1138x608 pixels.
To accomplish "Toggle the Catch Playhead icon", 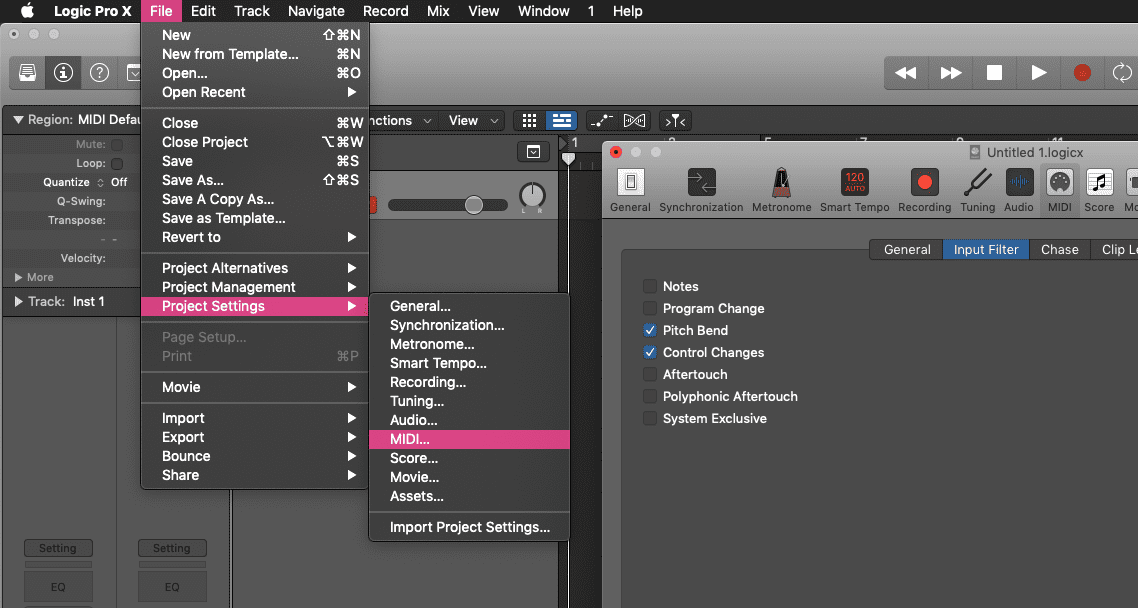I will [x=675, y=120].
